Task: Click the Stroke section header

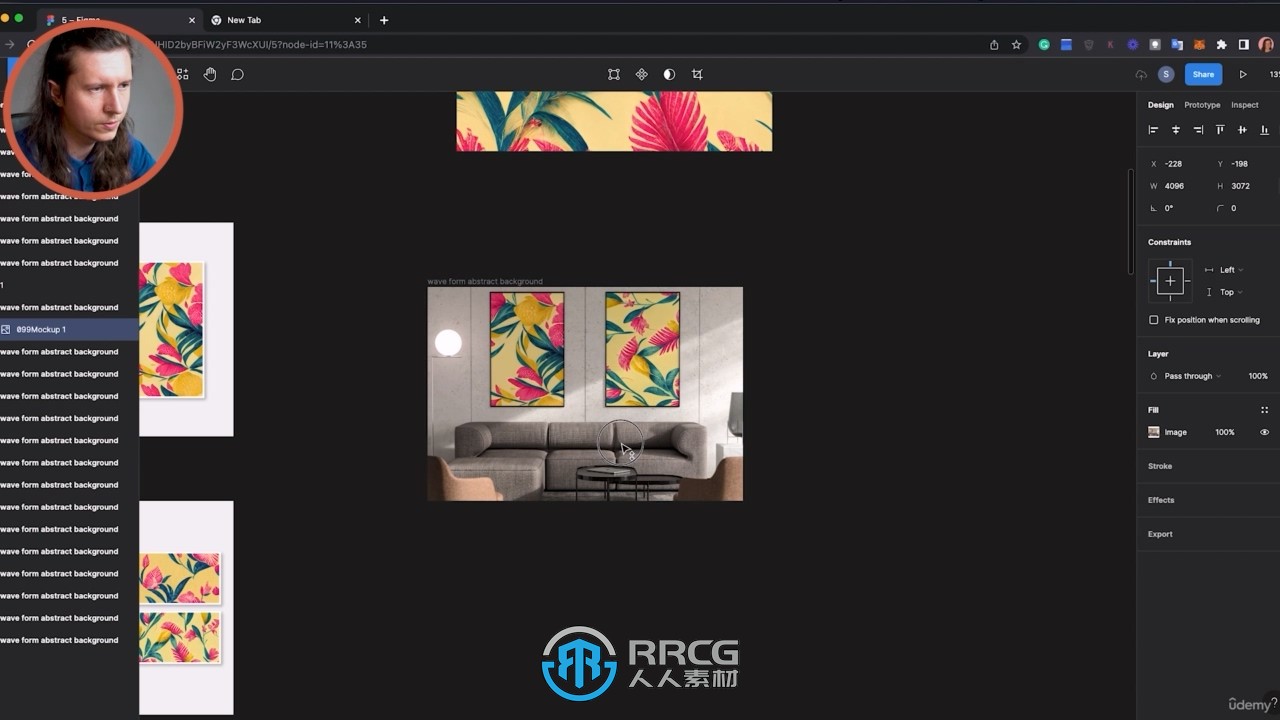Action: [x=1160, y=466]
